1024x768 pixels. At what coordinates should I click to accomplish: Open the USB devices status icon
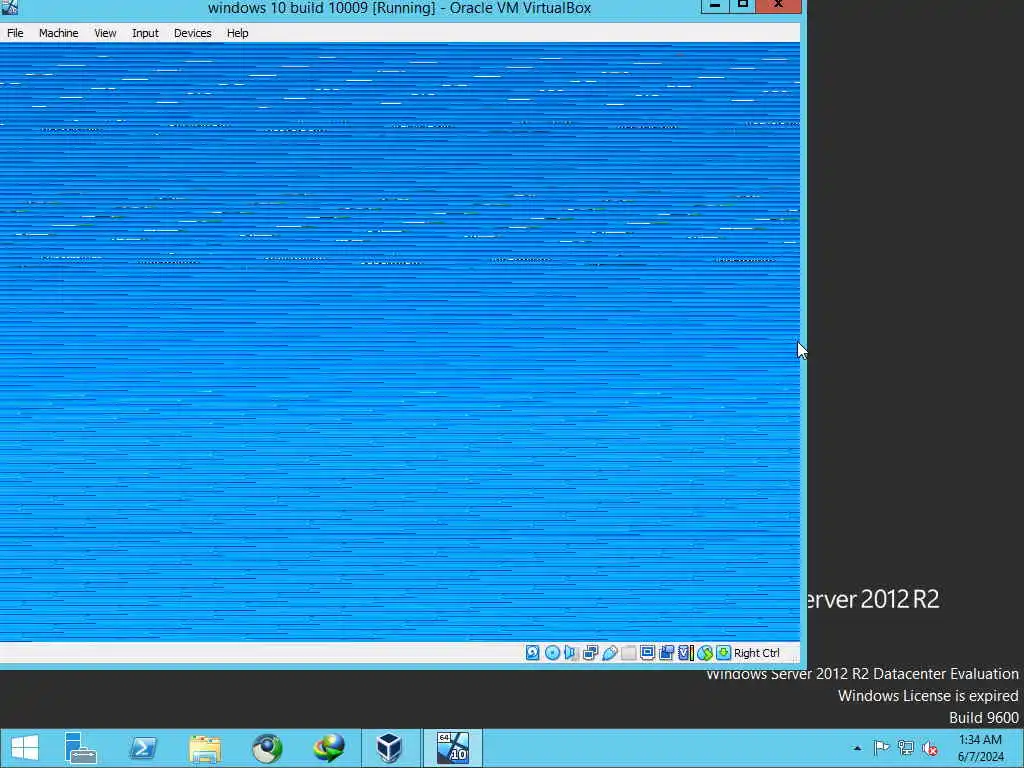coord(609,652)
